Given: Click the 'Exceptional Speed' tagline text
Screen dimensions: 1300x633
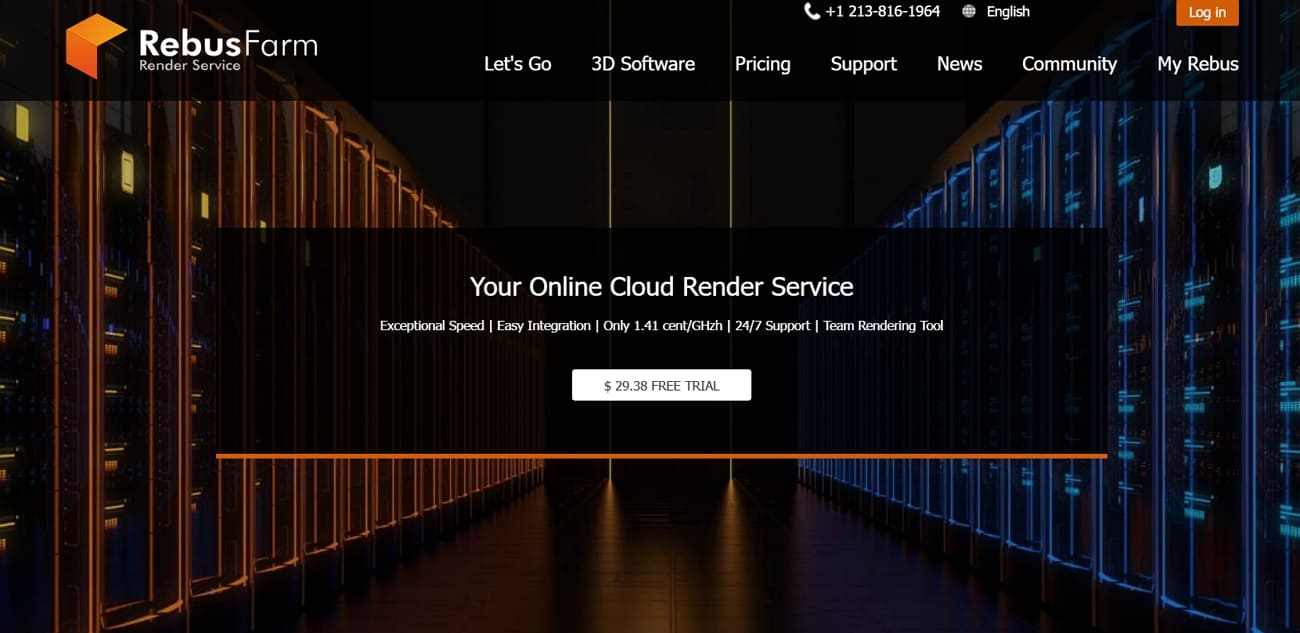Looking at the screenshot, I should pos(432,326).
